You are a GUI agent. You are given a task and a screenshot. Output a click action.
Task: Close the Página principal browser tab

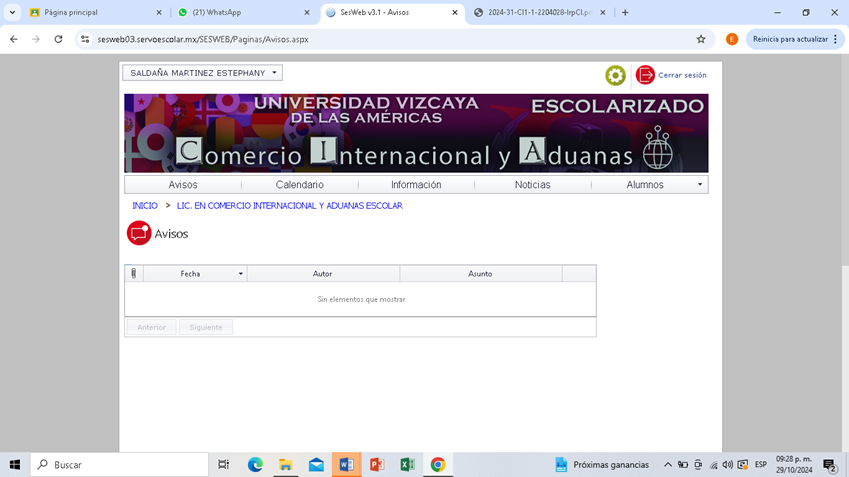(159, 12)
